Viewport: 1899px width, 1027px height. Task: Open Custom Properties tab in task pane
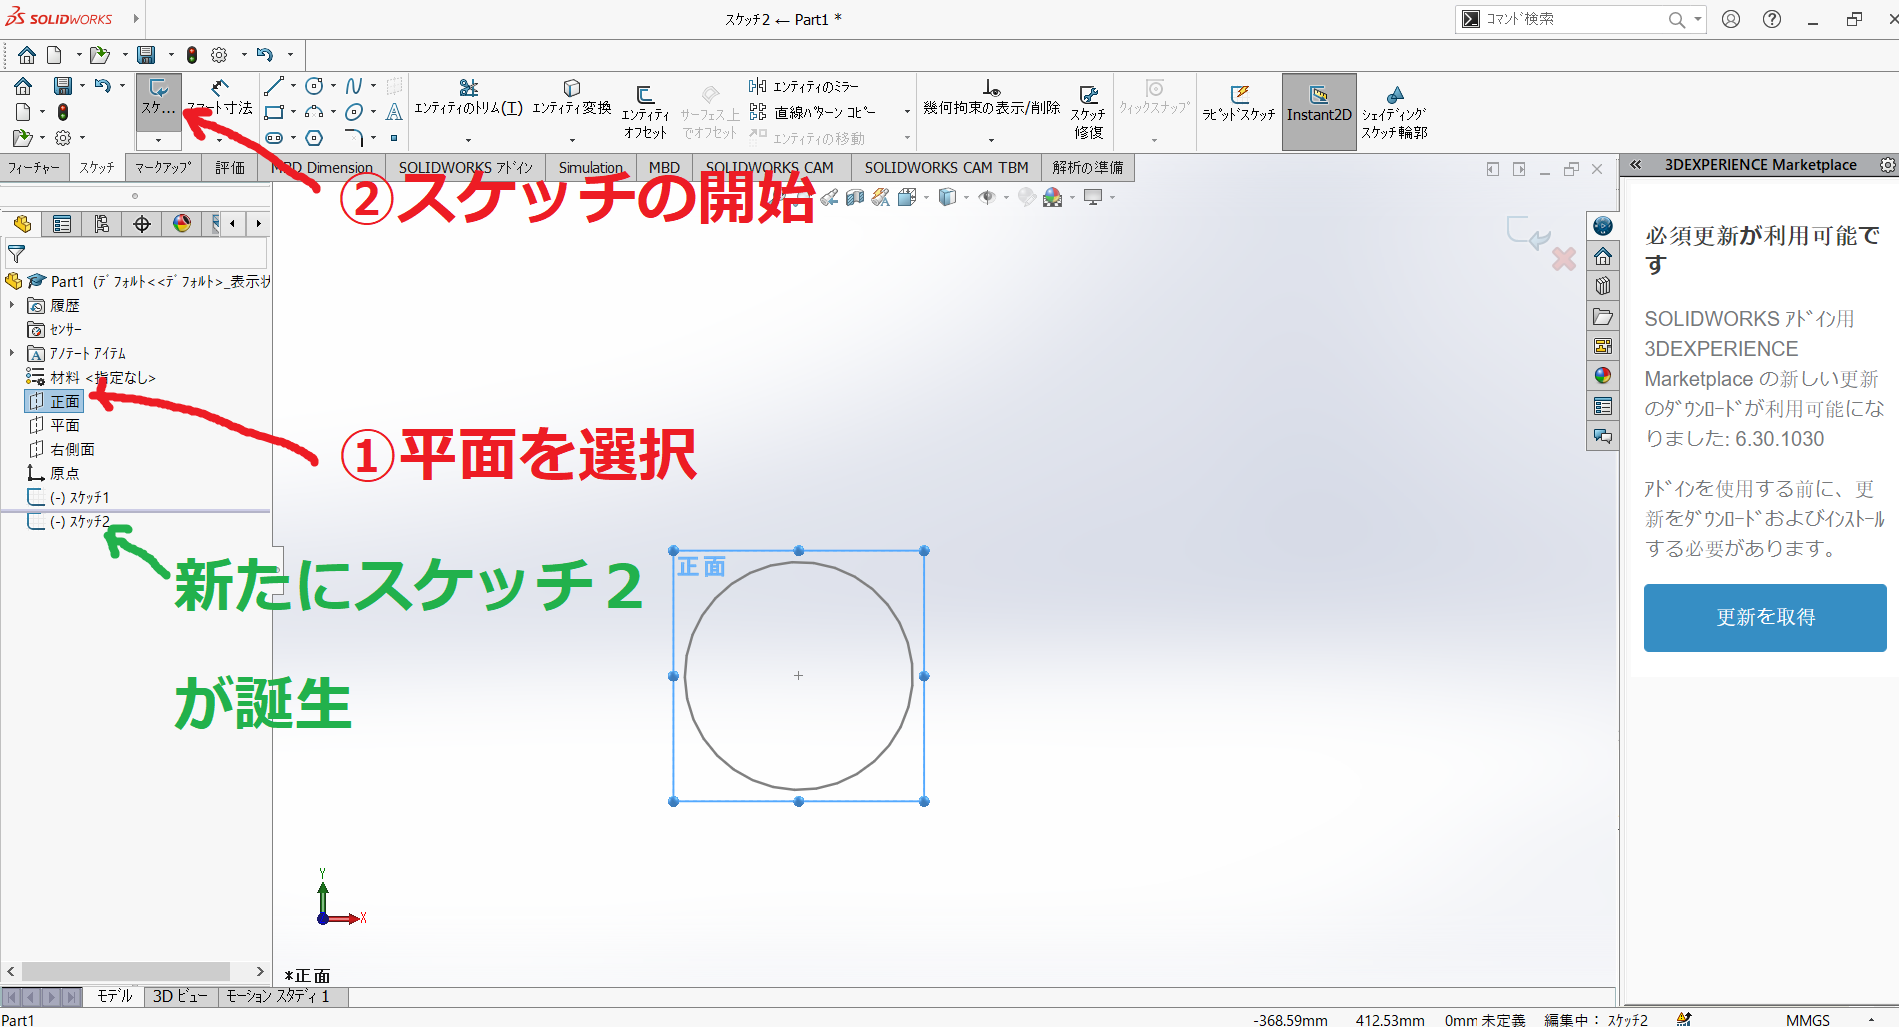click(1603, 406)
